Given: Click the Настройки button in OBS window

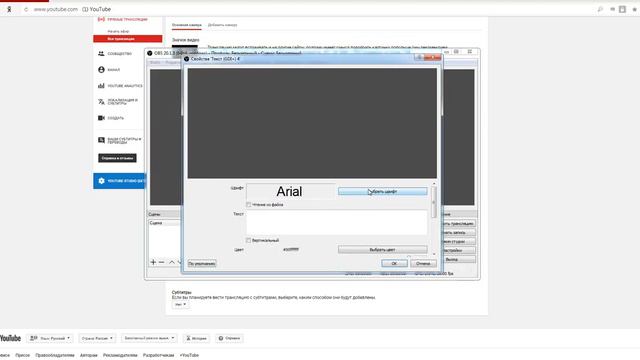Looking at the screenshot, I should click(x=453, y=251).
